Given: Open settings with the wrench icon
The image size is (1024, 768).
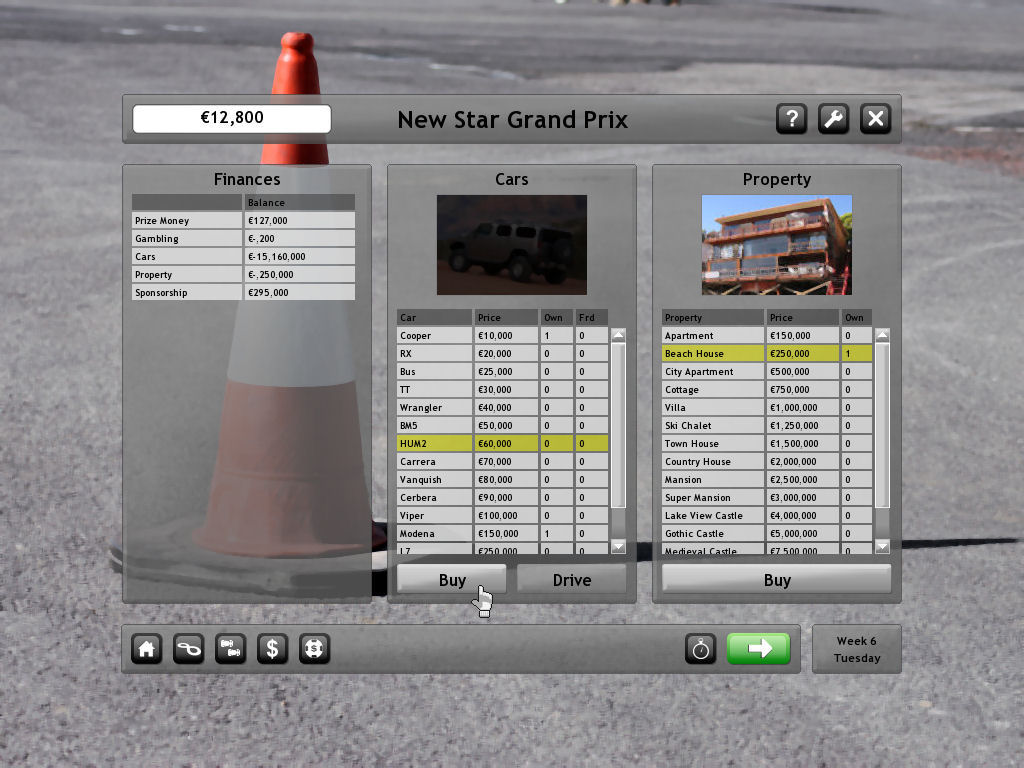Looking at the screenshot, I should (x=833, y=119).
